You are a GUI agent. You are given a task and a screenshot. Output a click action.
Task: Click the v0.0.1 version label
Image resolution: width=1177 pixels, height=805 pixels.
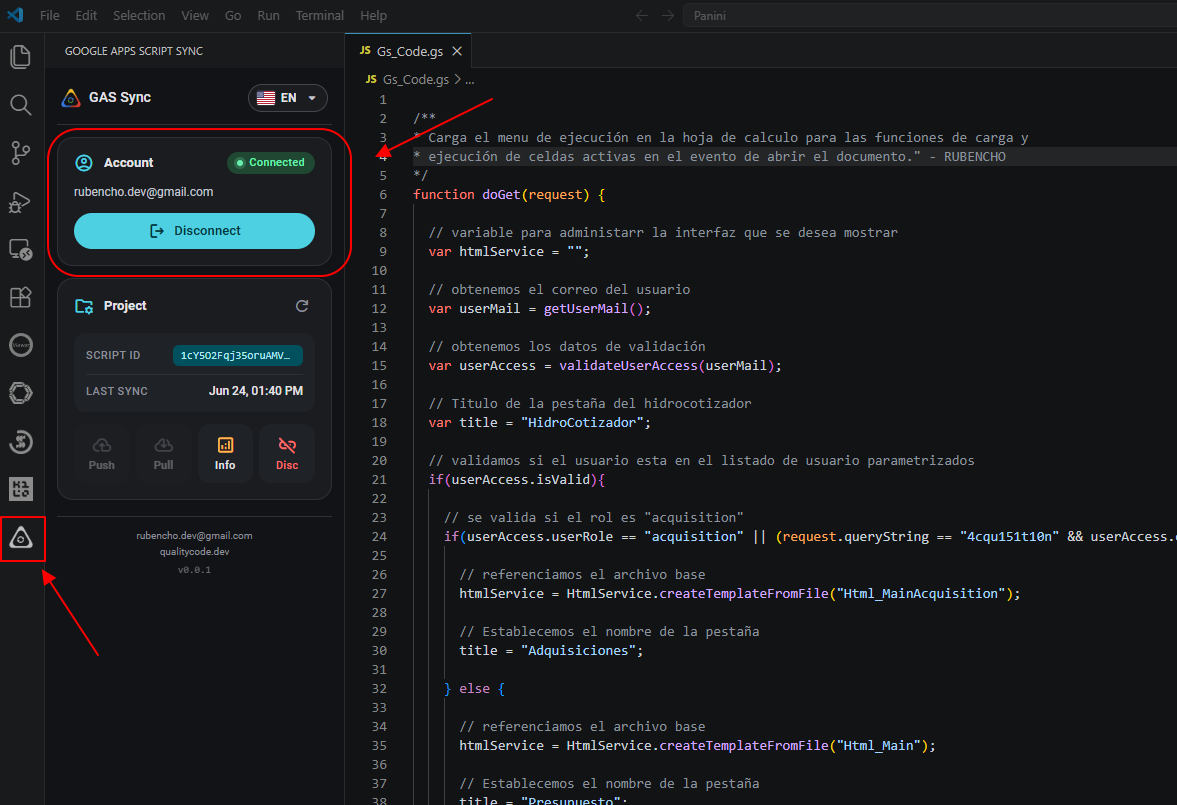click(x=194, y=570)
